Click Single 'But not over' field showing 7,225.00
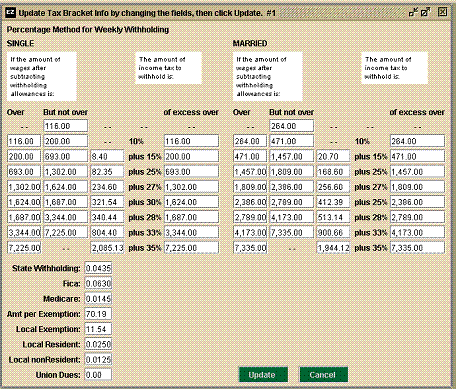Image resolution: width=456 pixels, height=389 pixels. (x=65, y=232)
